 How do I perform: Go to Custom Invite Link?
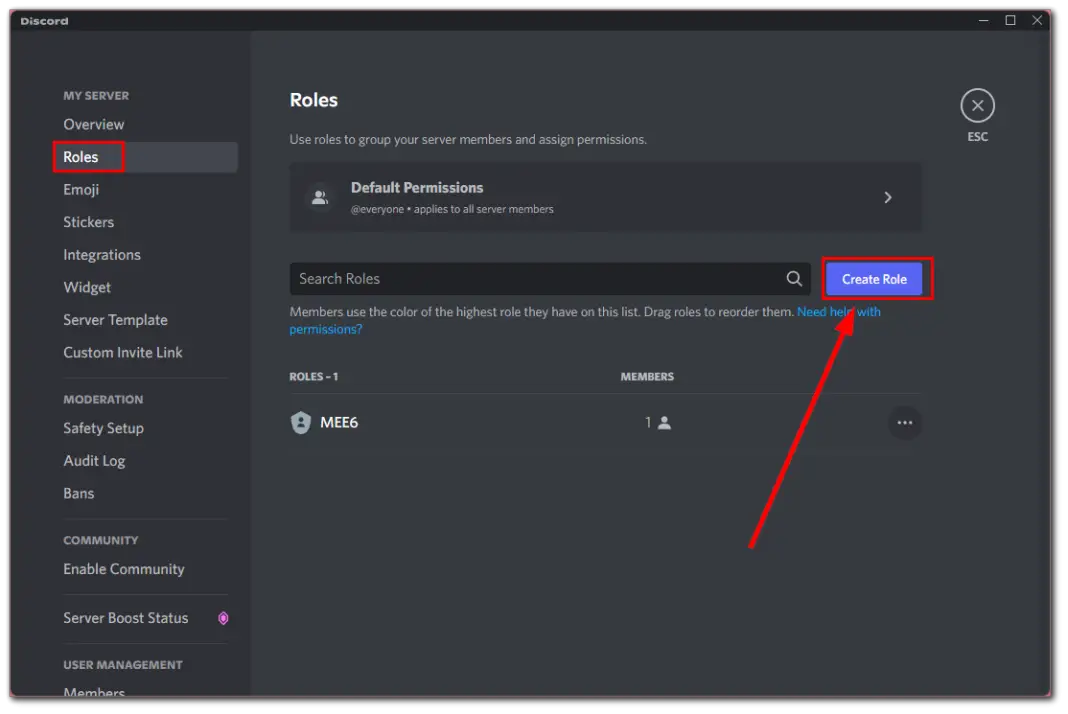click(123, 352)
